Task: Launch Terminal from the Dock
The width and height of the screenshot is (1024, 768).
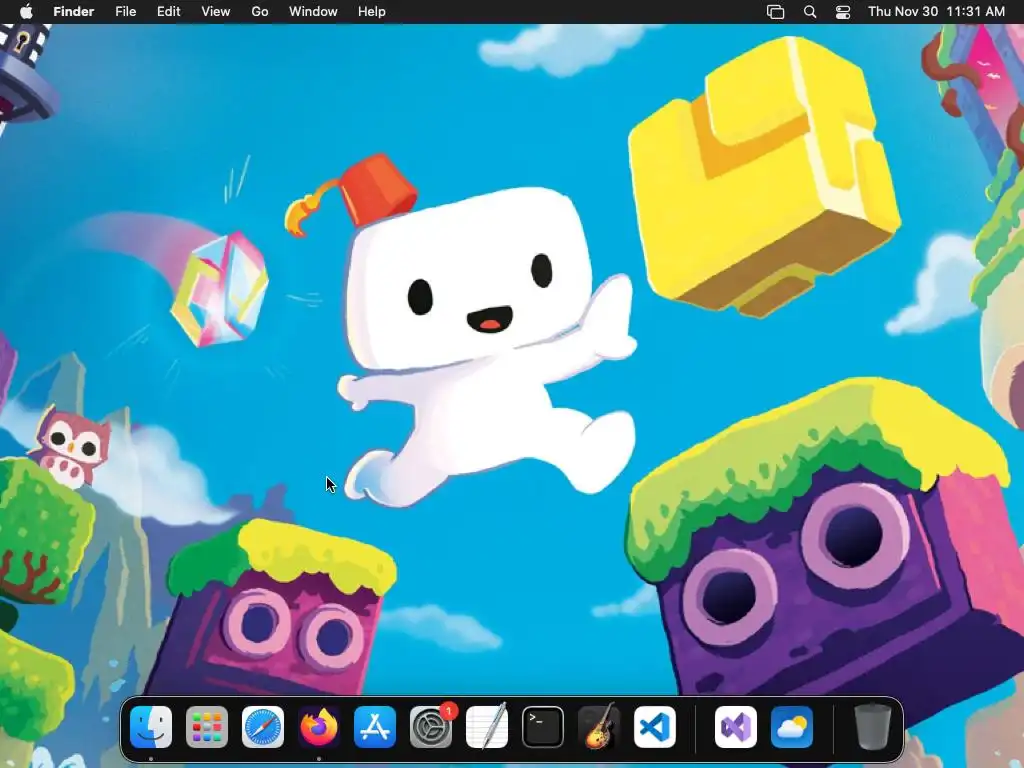Action: click(x=543, y=727)
